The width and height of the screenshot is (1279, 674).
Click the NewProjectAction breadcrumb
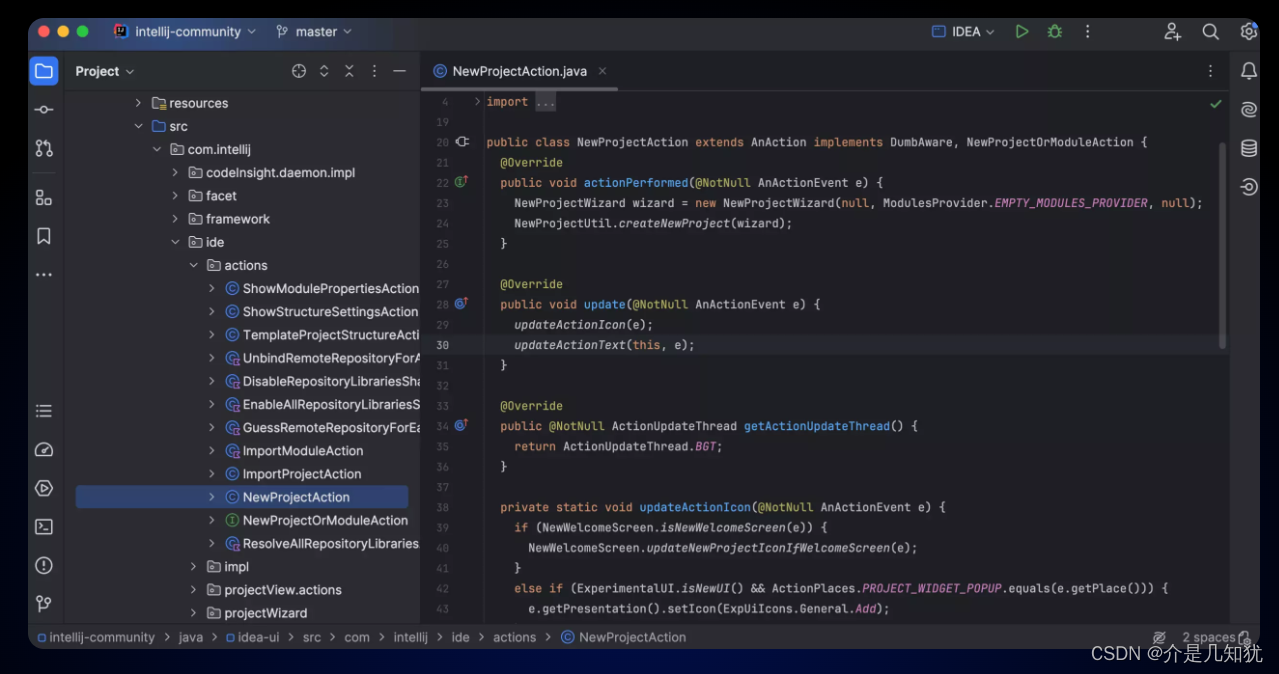click(x=624, y=637)
